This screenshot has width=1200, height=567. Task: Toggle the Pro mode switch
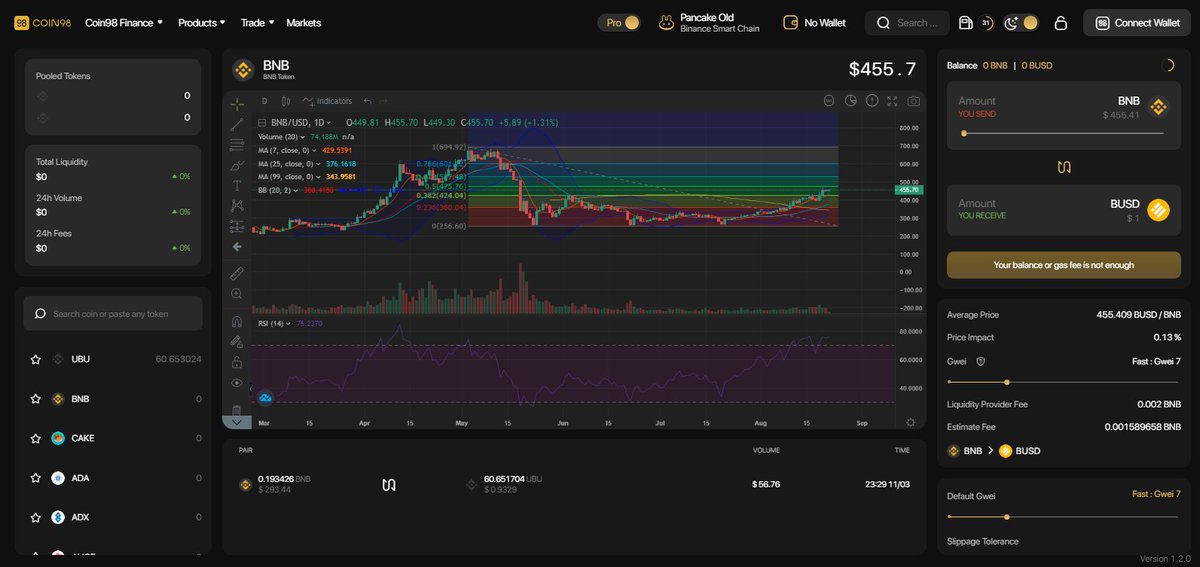[621, 22]
